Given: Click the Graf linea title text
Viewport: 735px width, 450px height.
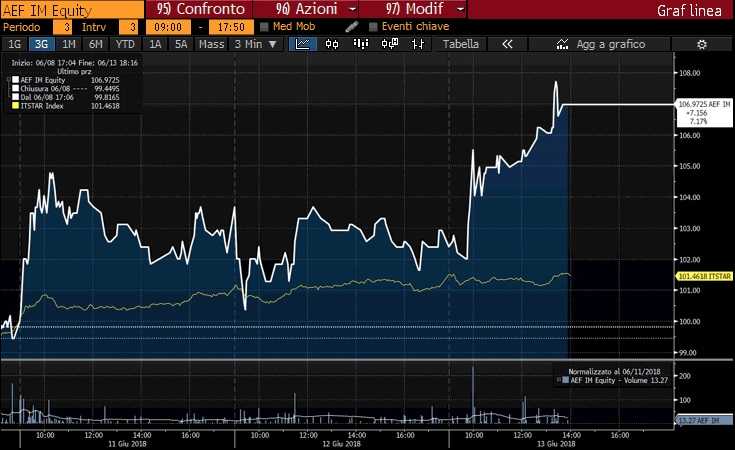Looking at the screenshot, I should coord(690,10).
